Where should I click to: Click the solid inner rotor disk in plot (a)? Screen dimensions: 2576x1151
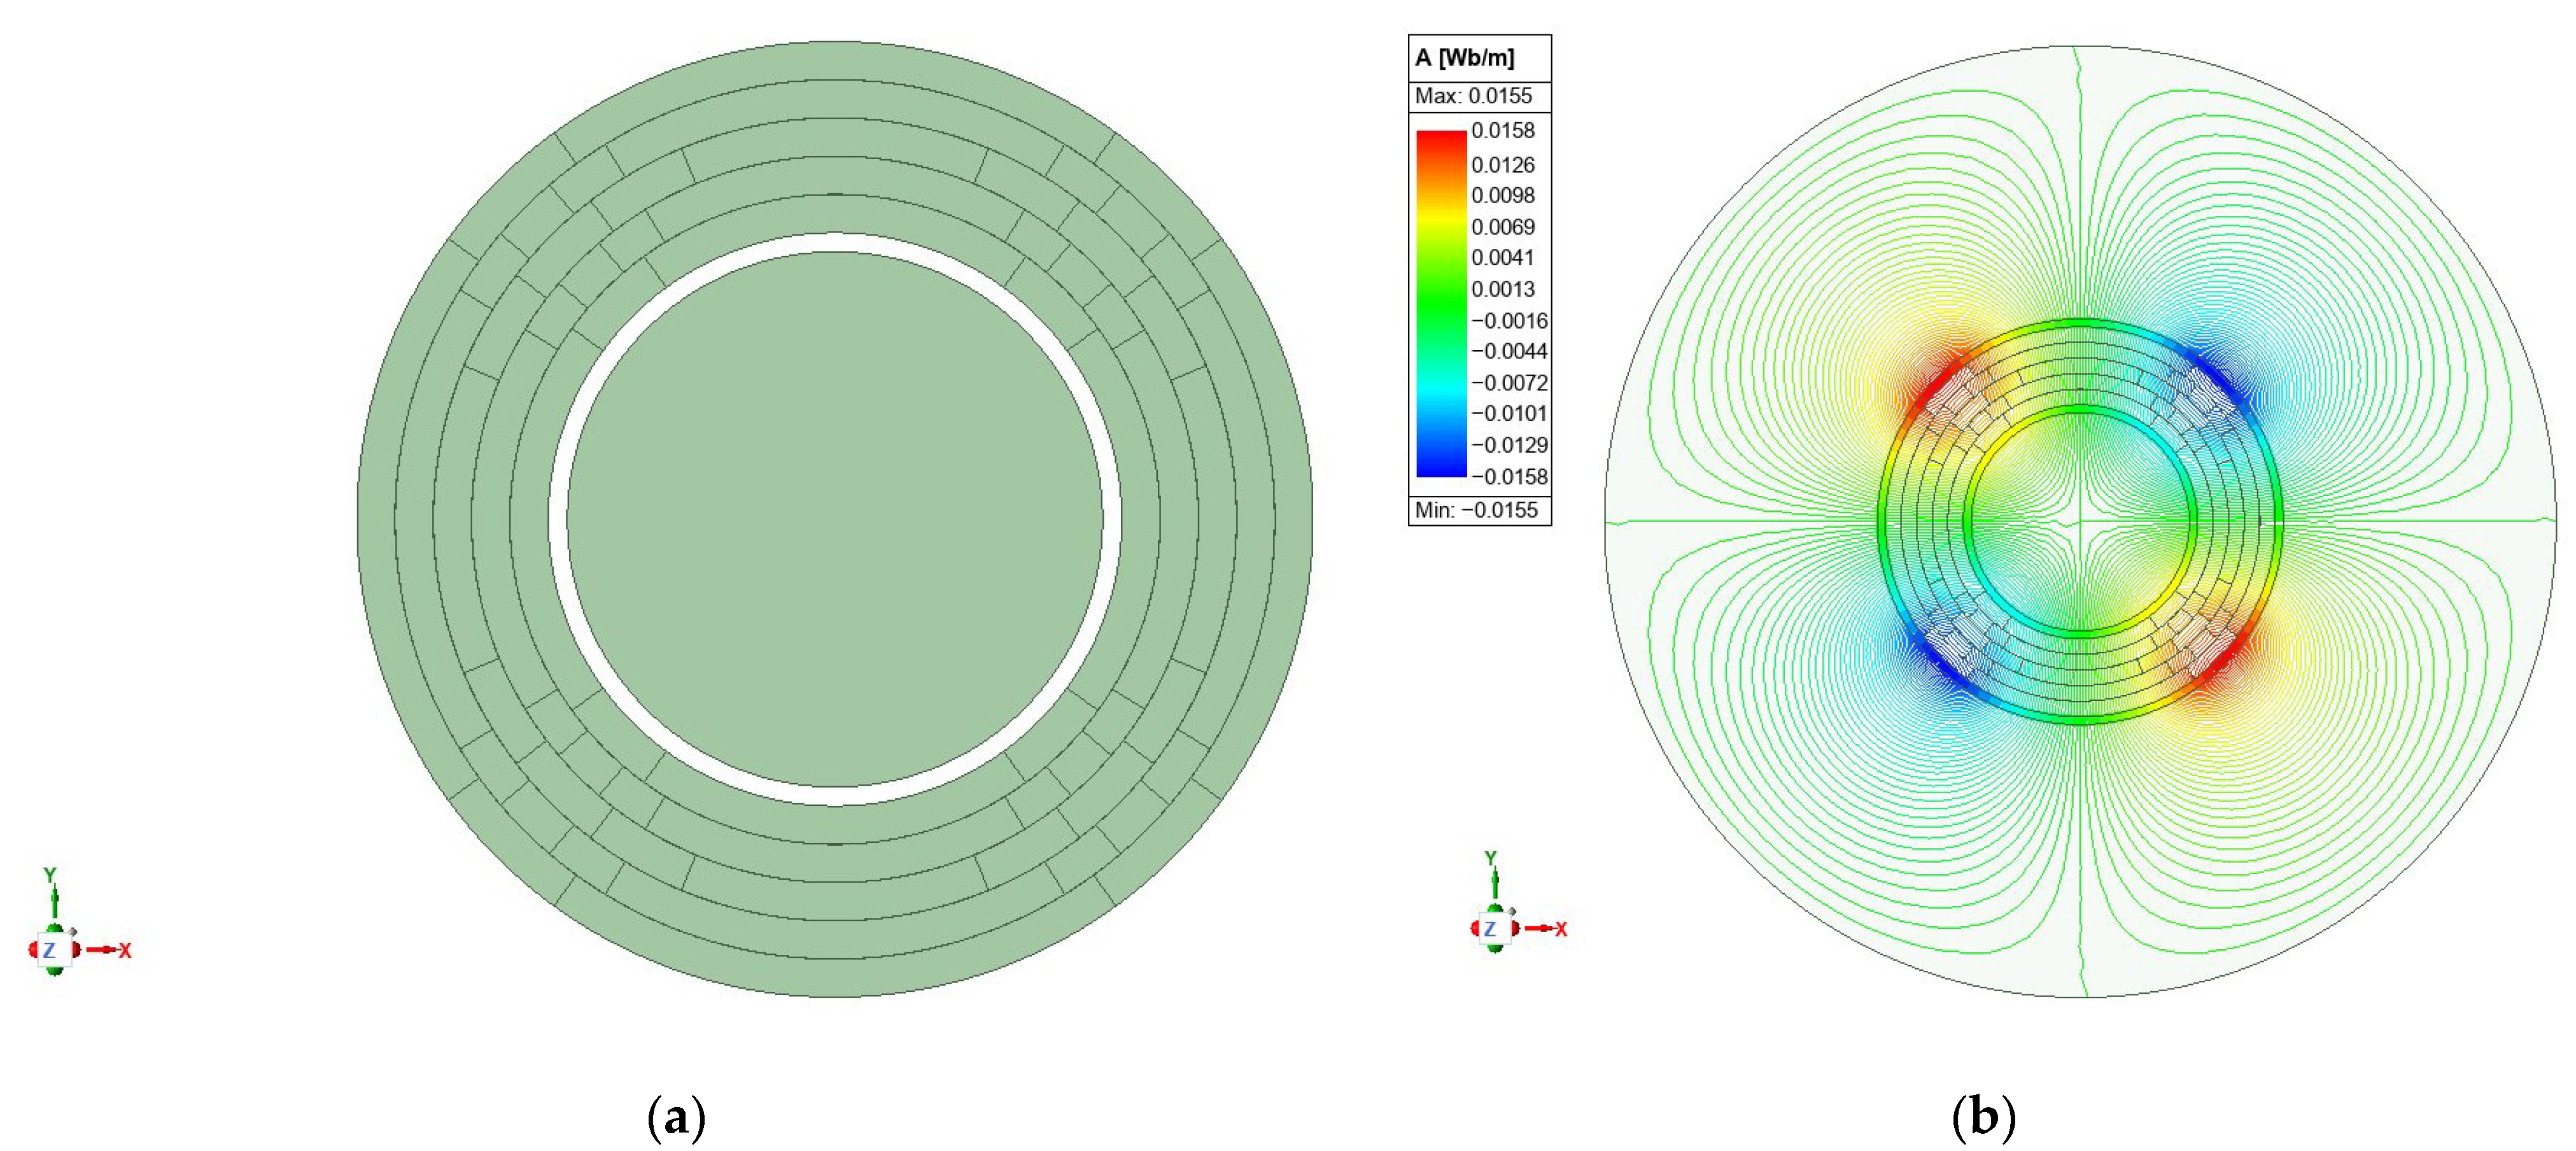click(x=834, y=520)
